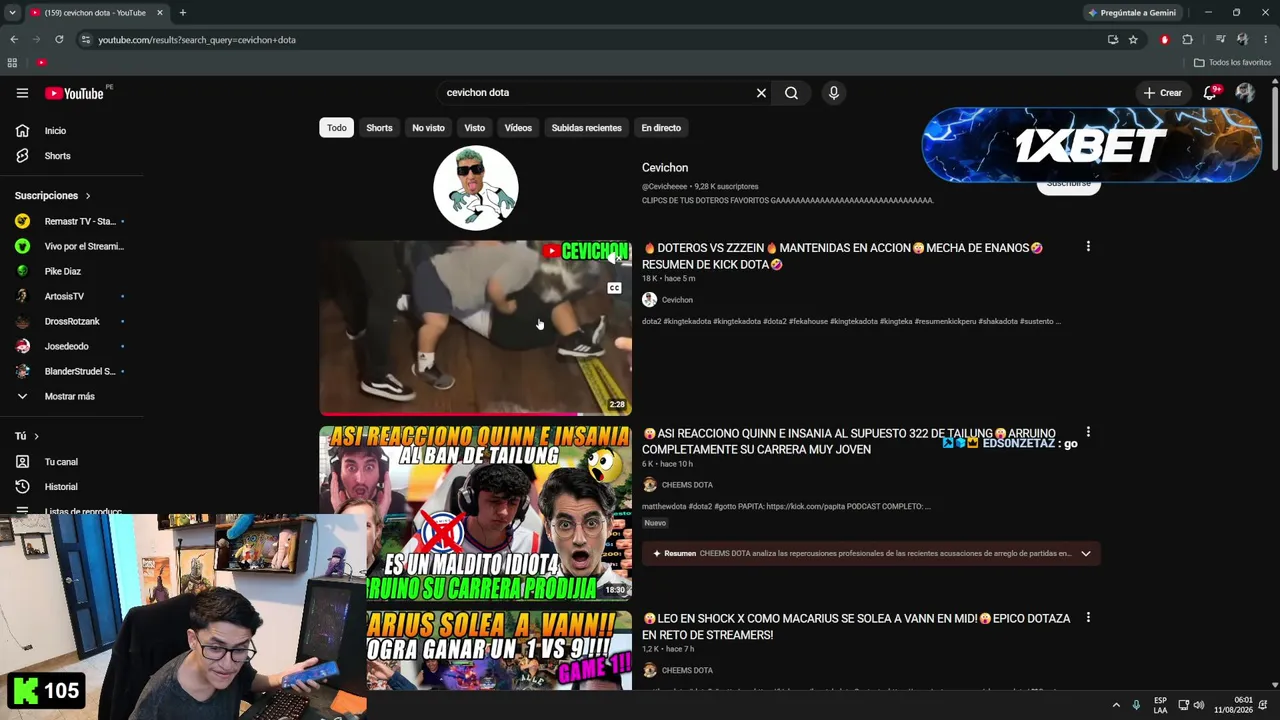This screenshot has height=720, width=1280.
Task: Click the Crear button
Action: click(x=1163, y=93)
